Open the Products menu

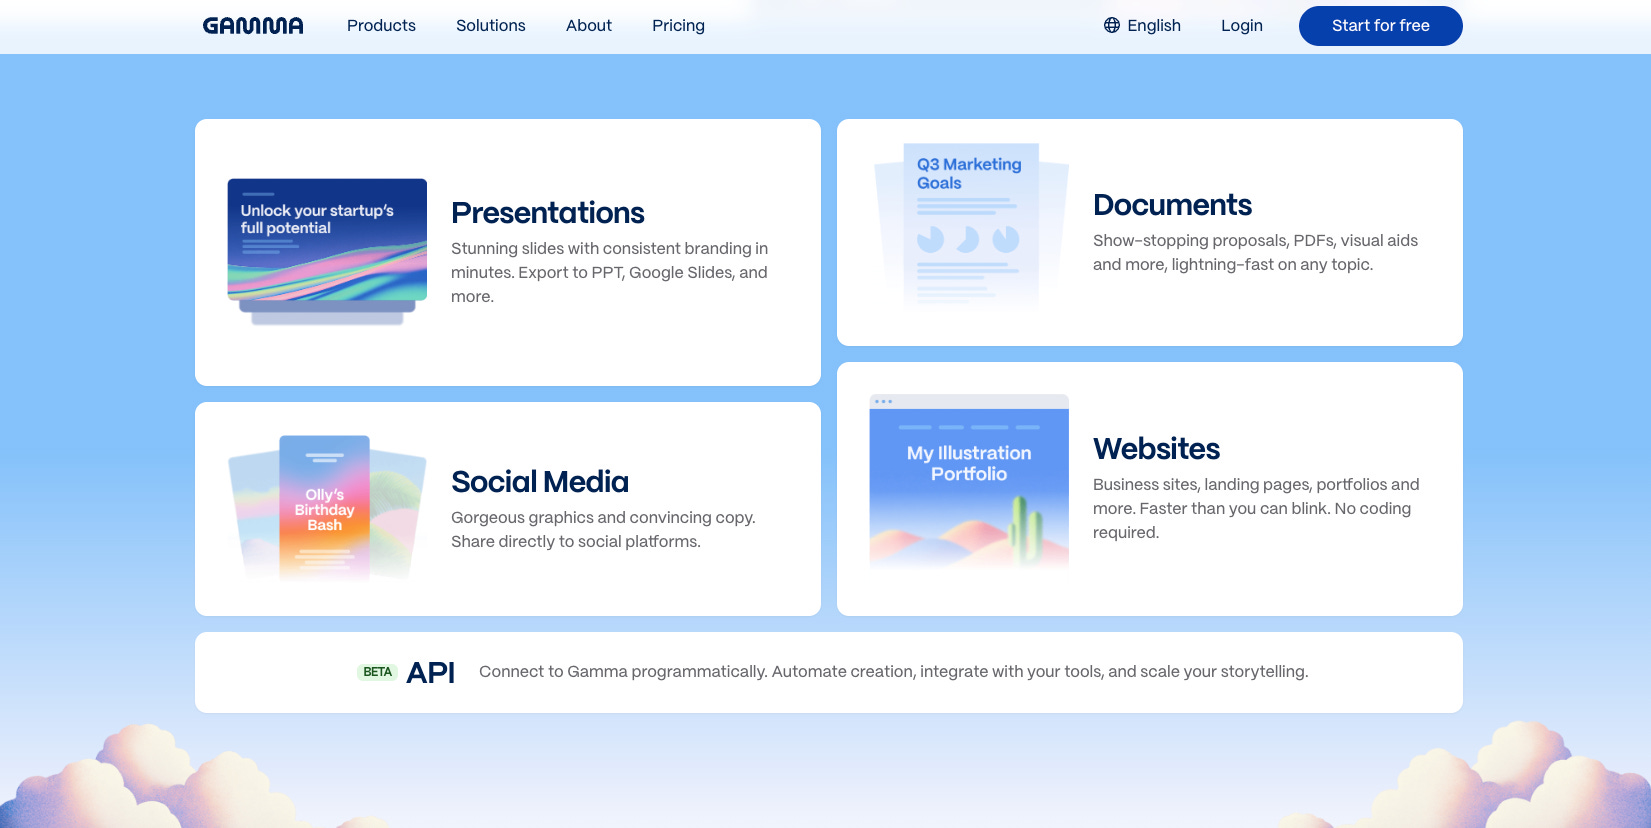point(381,26)
